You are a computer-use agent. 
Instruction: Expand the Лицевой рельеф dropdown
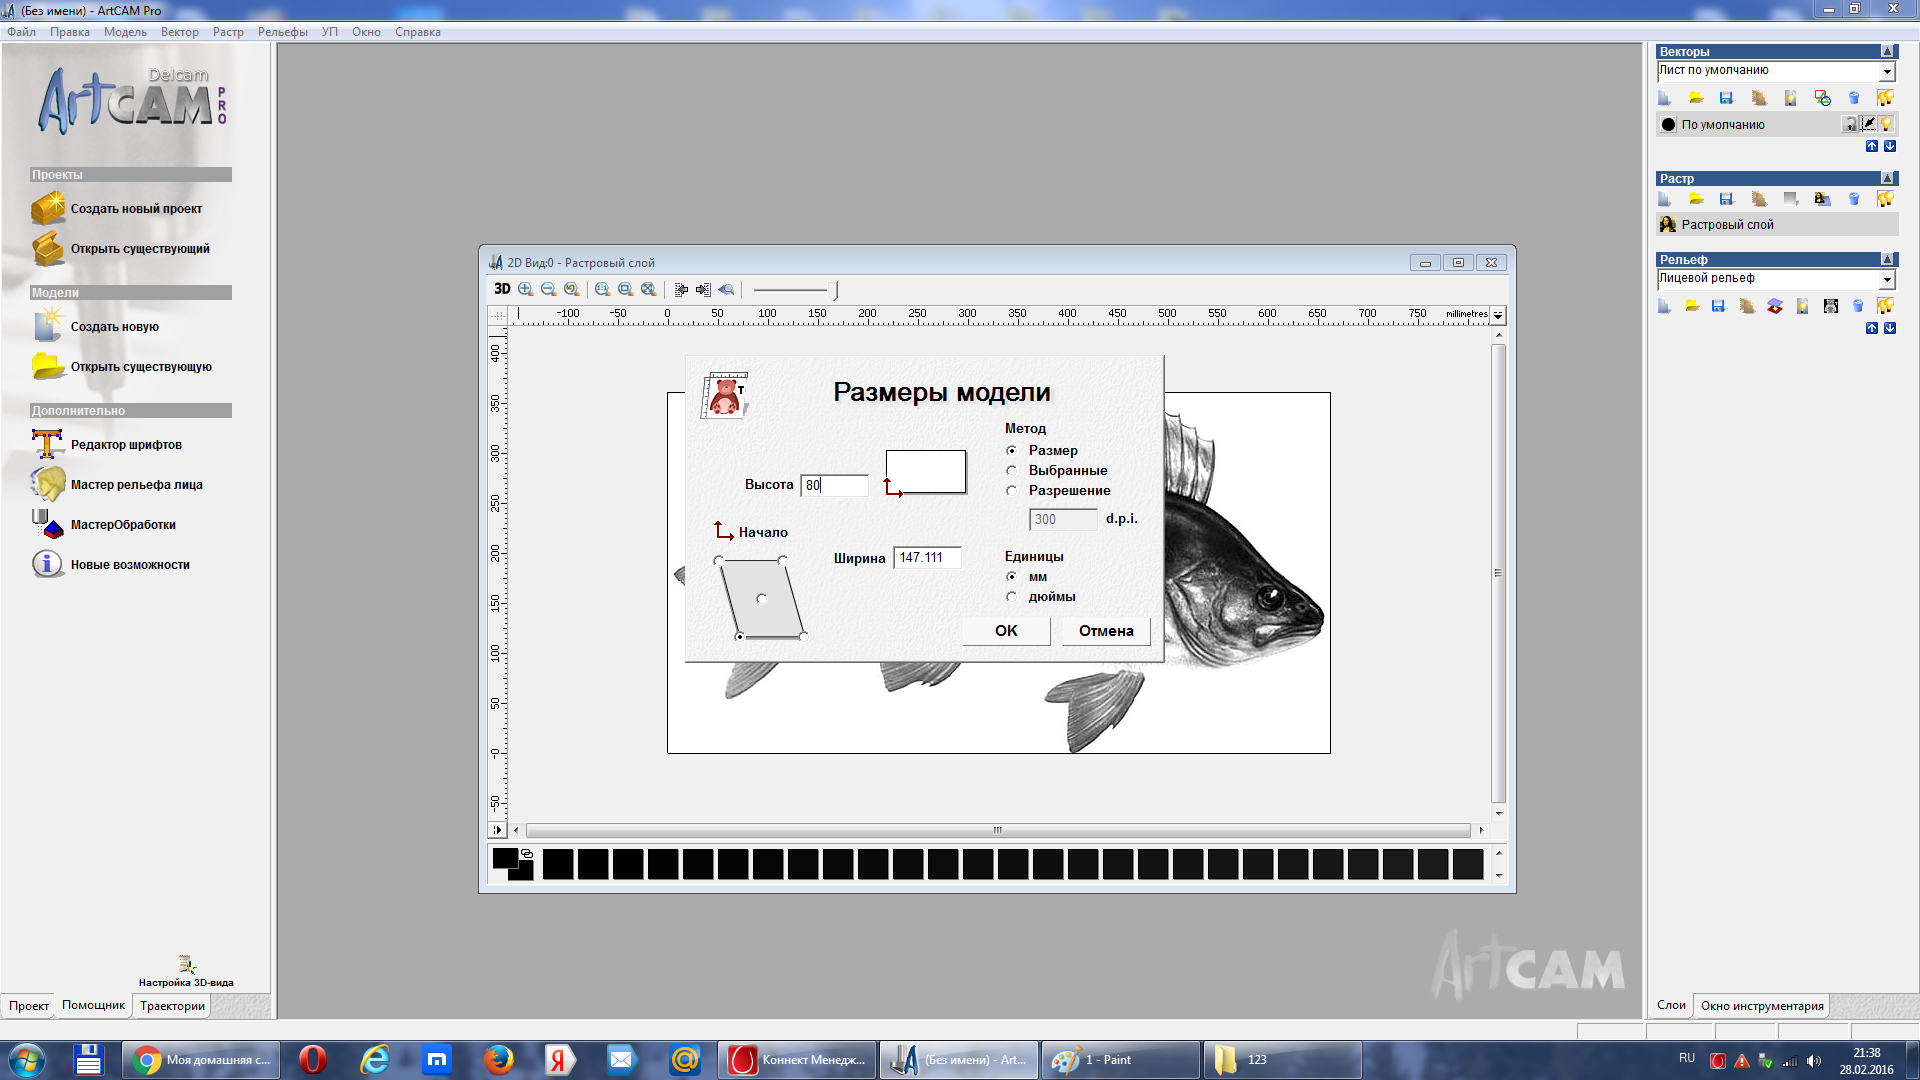click(x=1886, y=279)
